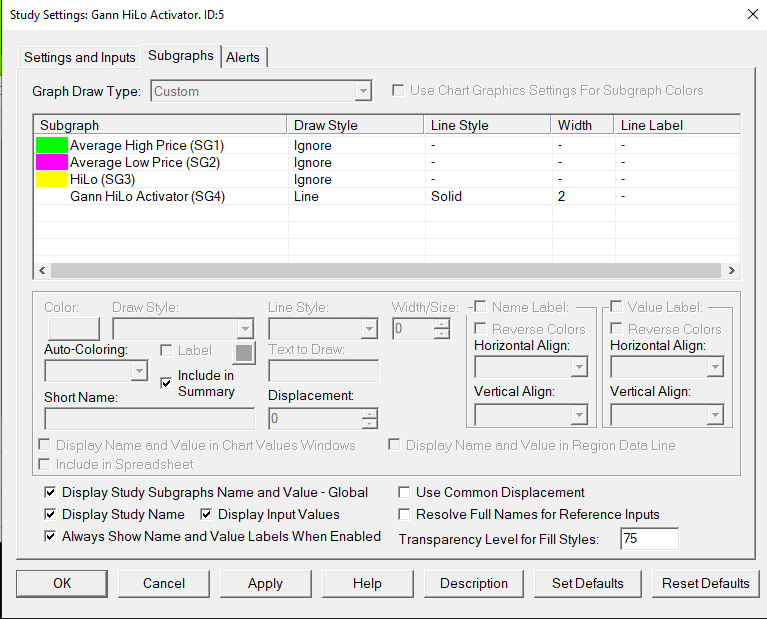Image resolution: width=767 pixels, height=619 pixels.
Task: Click the yellow swatch of HiLo SG3
Action: [52, 179]
